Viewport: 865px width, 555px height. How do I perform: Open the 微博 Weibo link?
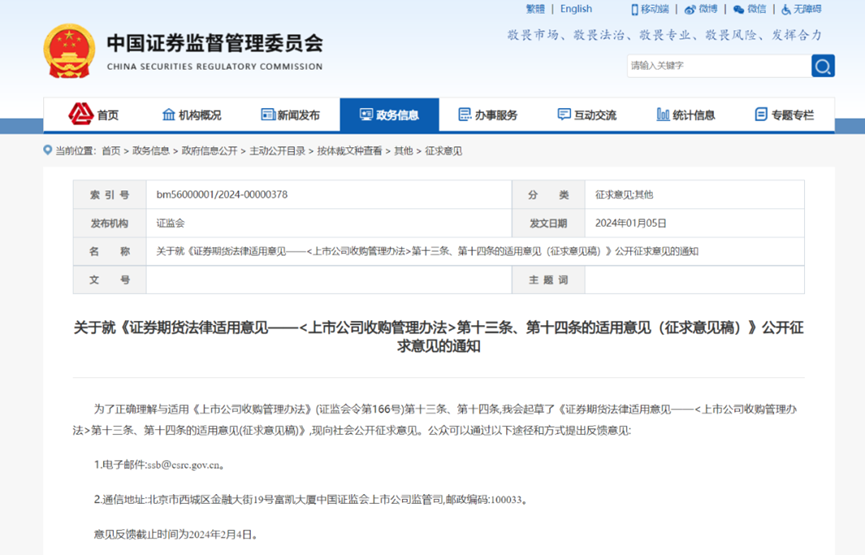pyautogui.click(x=702, y=9)
